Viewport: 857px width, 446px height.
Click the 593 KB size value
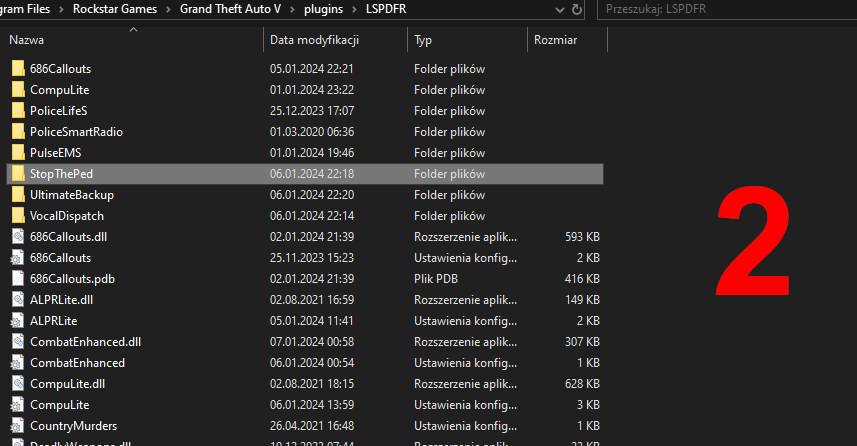click(582, 237)
